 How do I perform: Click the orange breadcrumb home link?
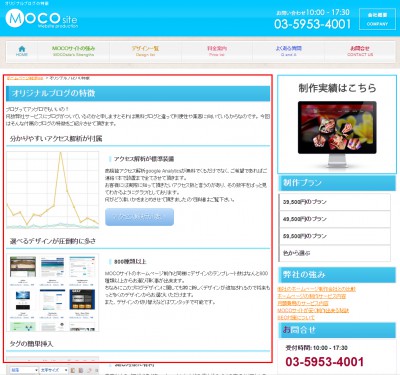pyautogui.click(x=25, y=78)
